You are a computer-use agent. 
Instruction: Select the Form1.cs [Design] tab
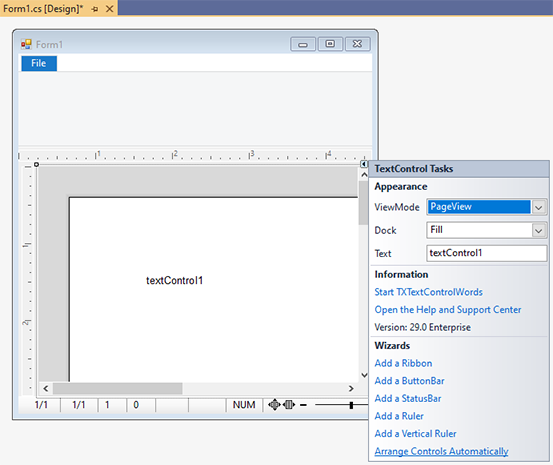pos(43,9)
